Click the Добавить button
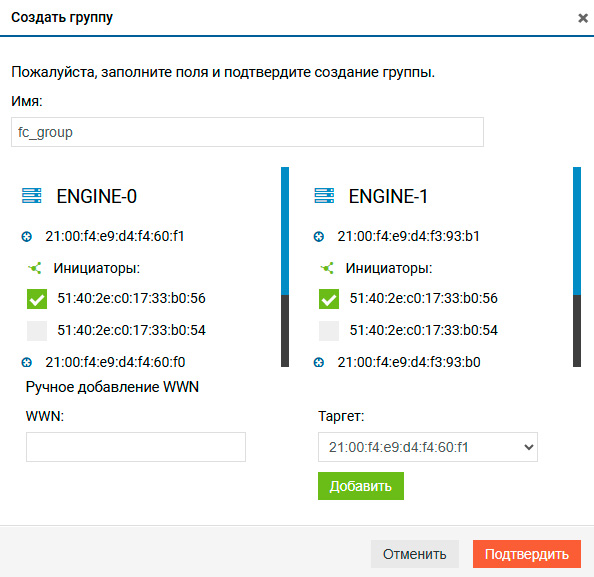The width and height of the screenshot is (594, 577). [x=361, y=486]
